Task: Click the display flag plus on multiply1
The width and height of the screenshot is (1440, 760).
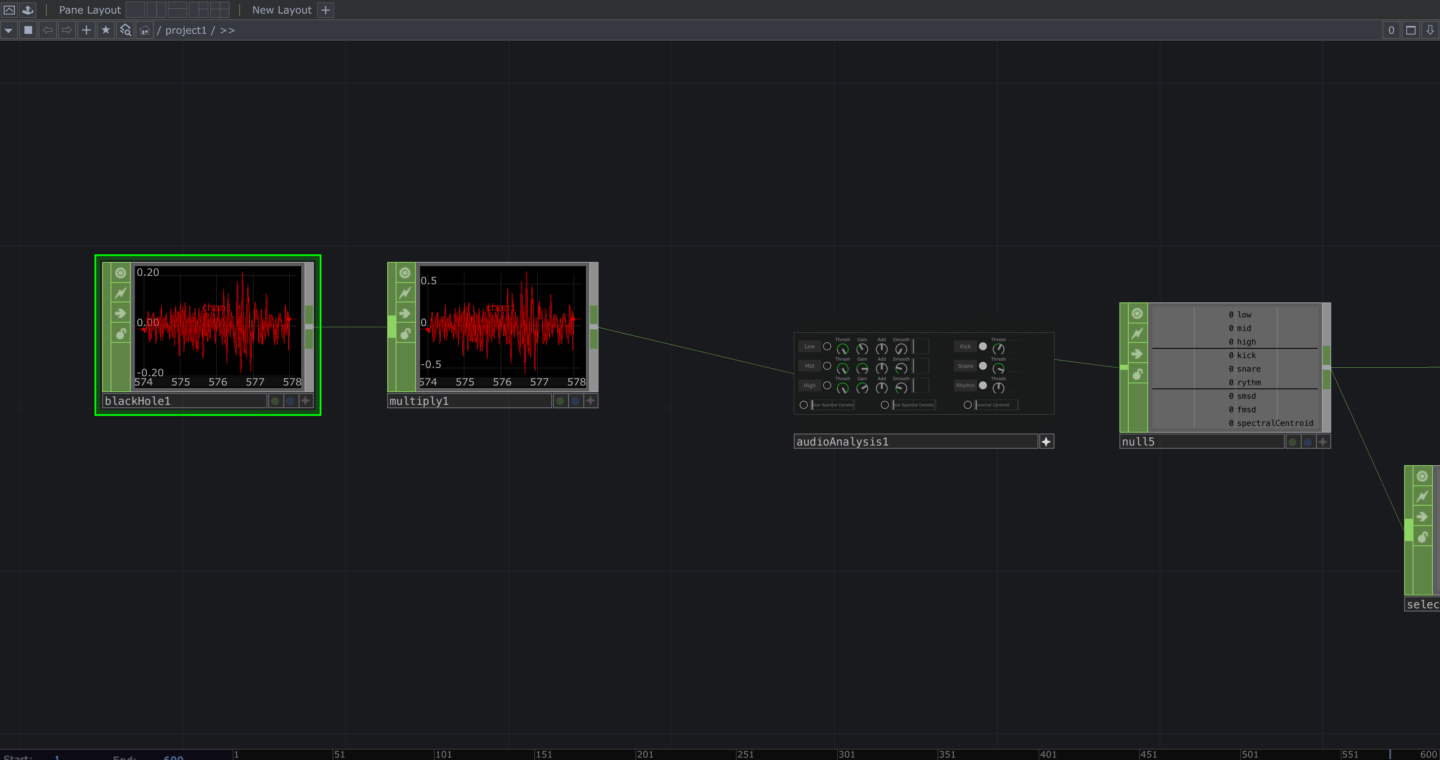Action: 590,401
